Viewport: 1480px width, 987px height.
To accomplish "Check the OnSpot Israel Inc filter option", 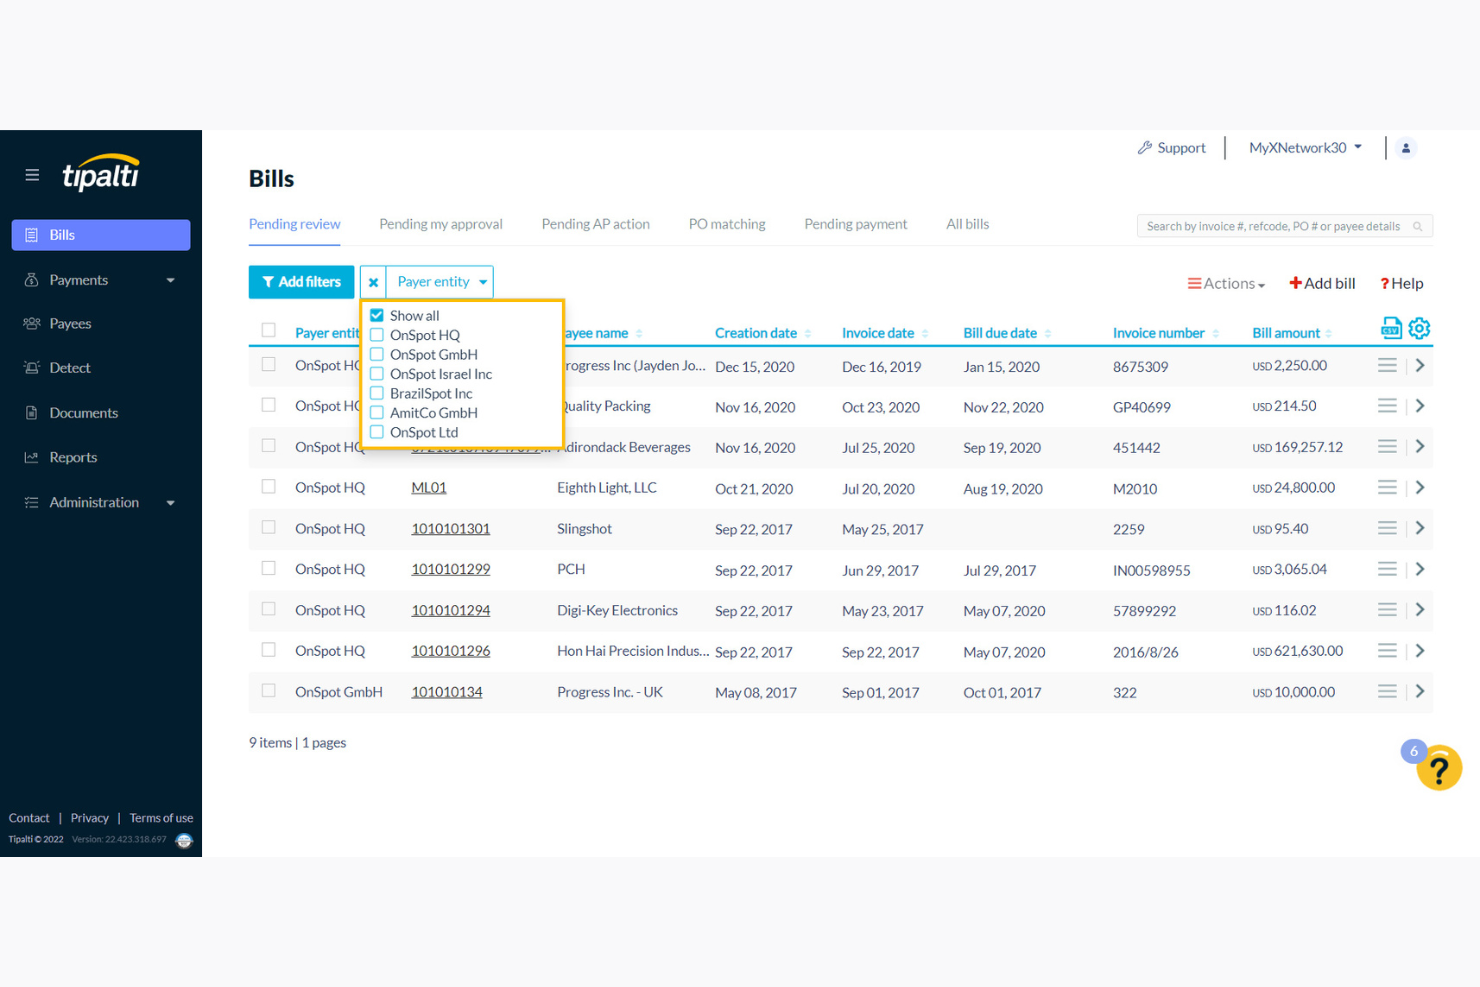I will [377, 374].
